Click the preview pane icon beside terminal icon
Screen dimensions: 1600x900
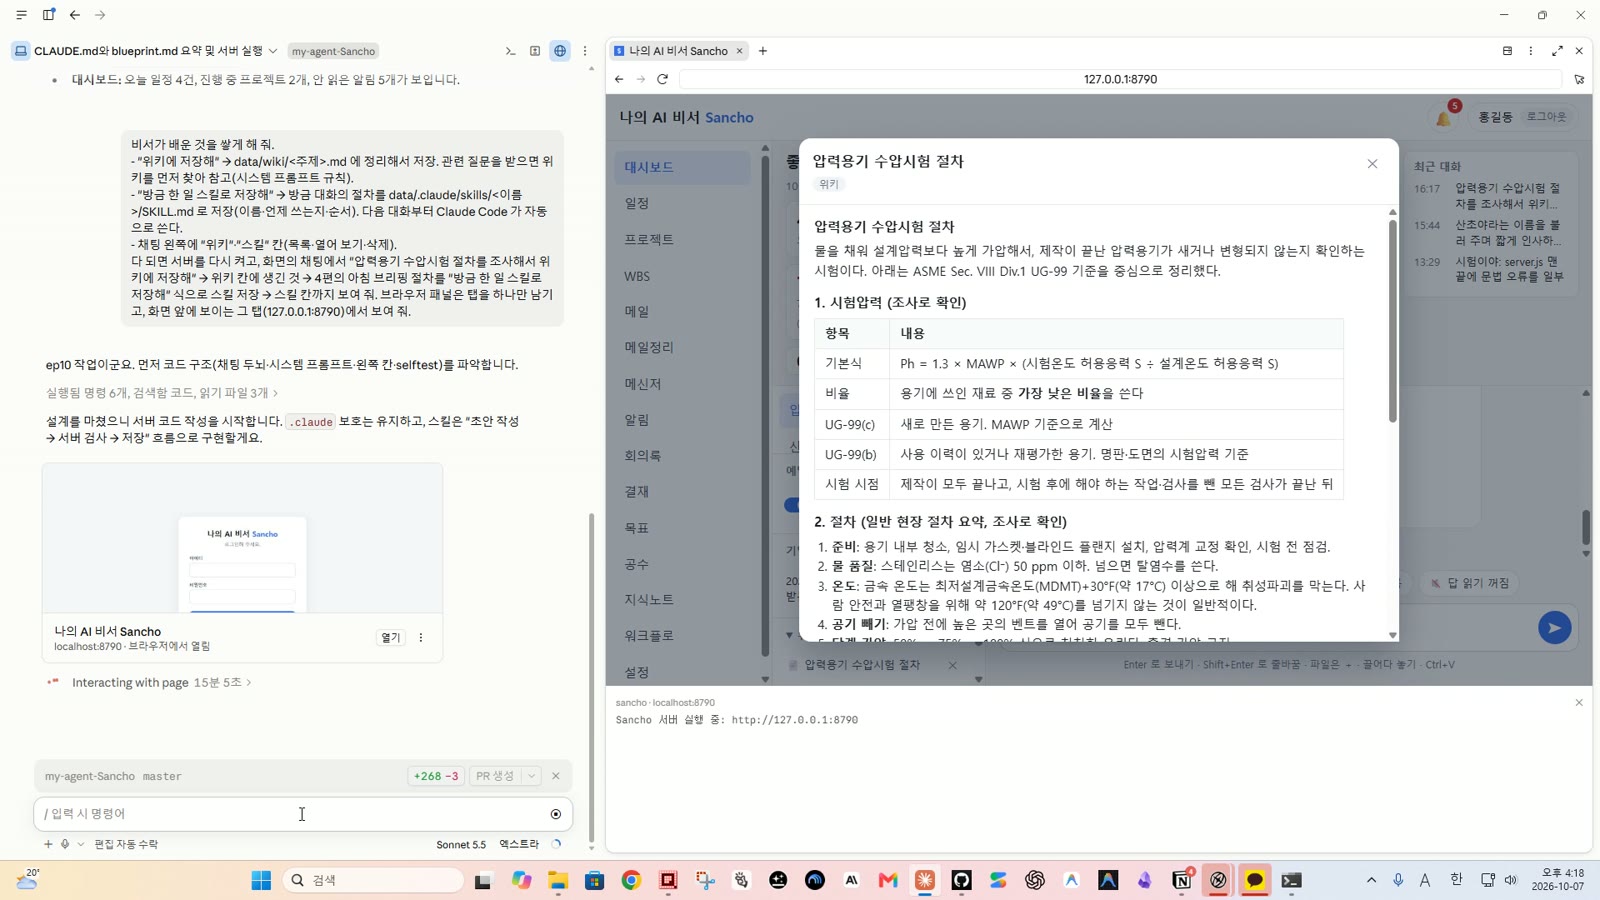535,51
